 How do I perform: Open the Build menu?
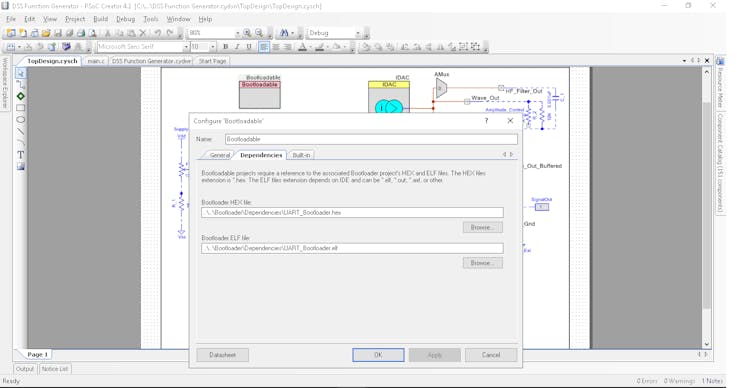101,19
